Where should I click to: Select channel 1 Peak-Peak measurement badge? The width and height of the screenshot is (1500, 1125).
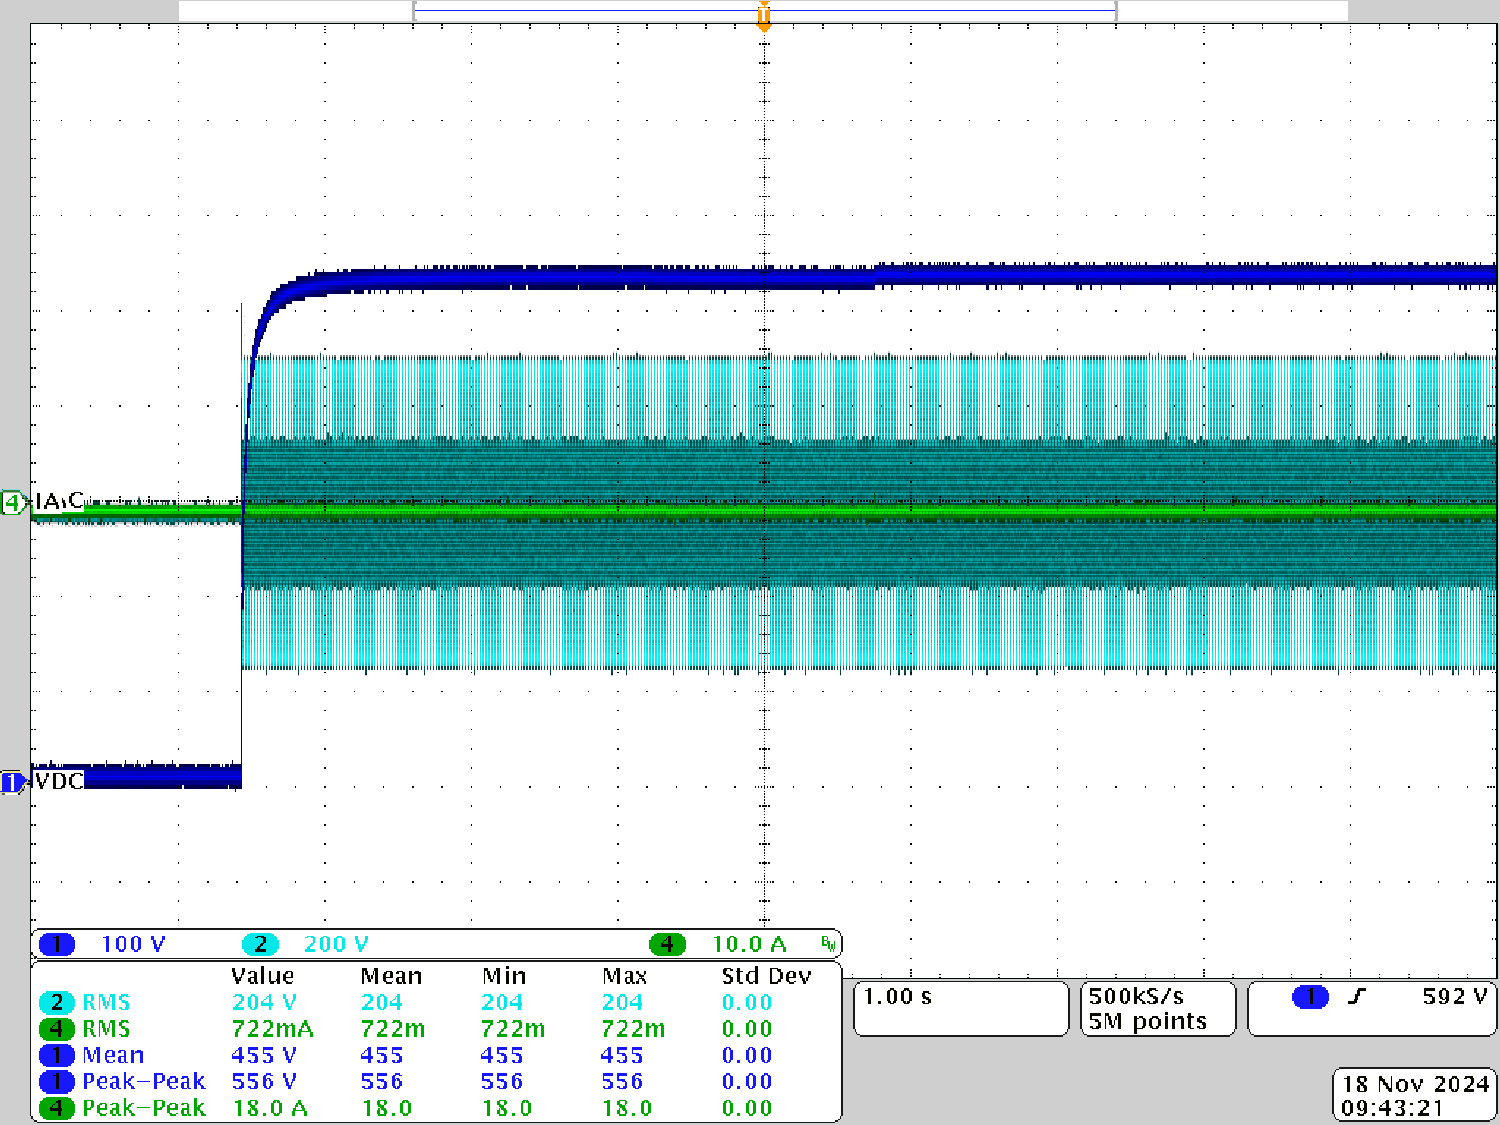click(x=57, y=1082)
